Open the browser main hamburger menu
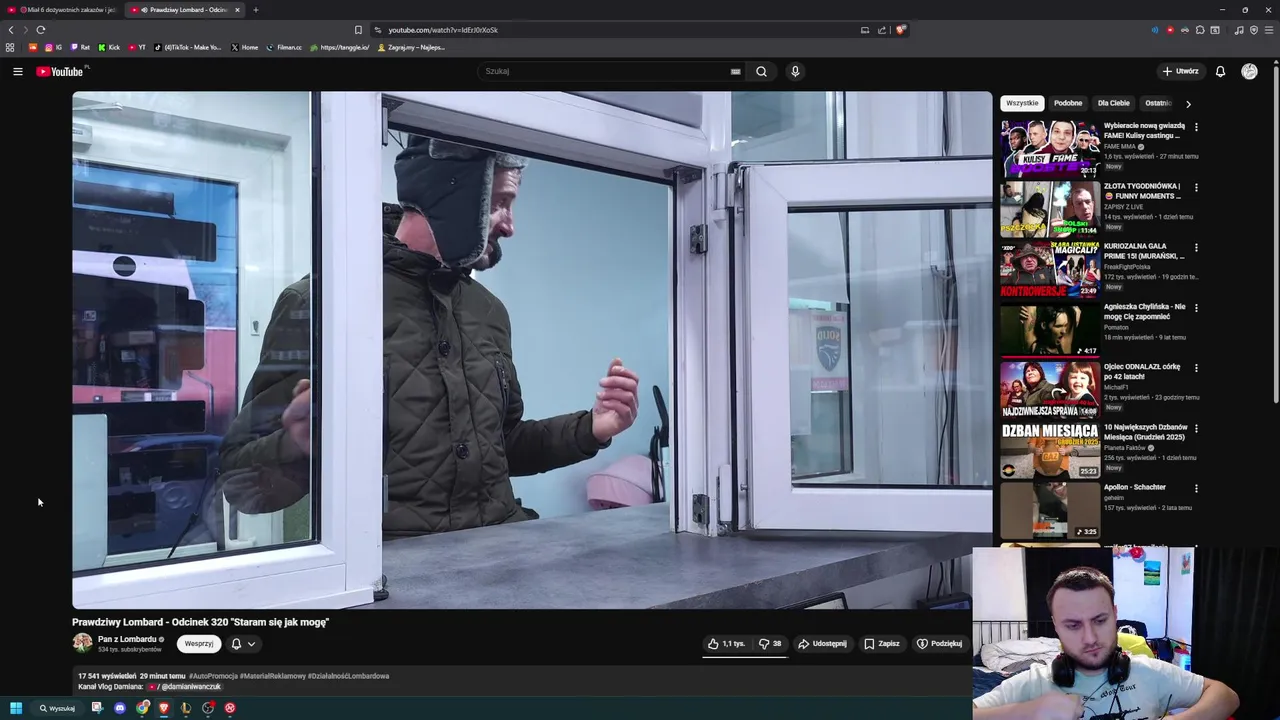 point(1269,30)
